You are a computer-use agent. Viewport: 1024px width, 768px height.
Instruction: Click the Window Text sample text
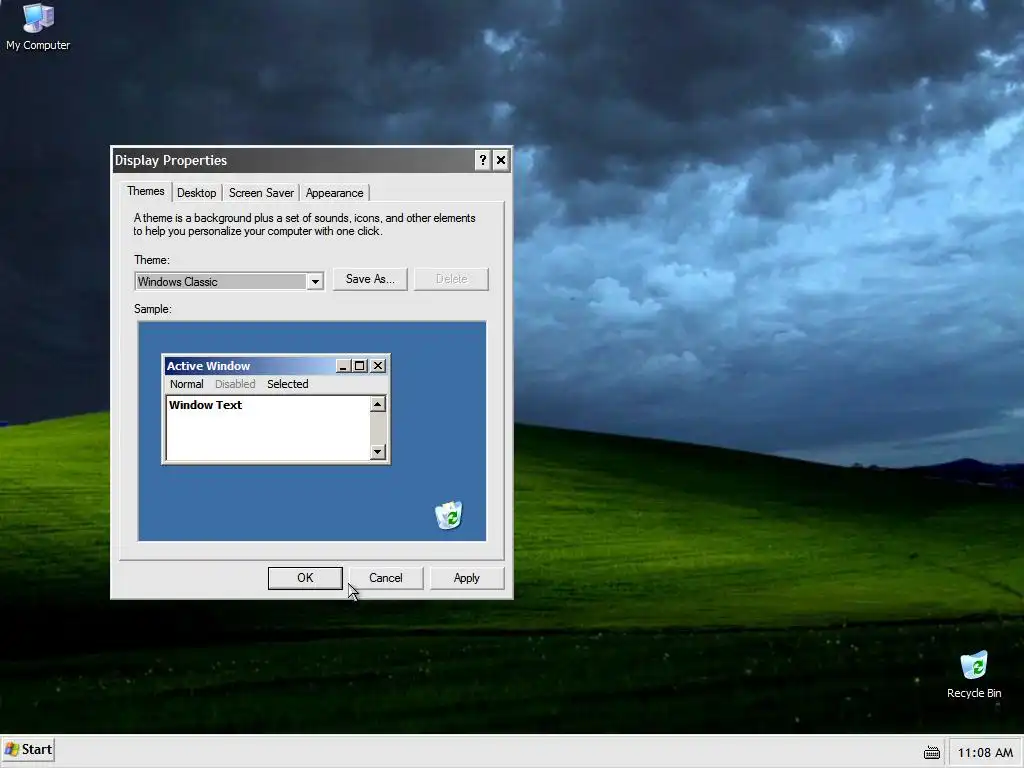click(206, 405)
